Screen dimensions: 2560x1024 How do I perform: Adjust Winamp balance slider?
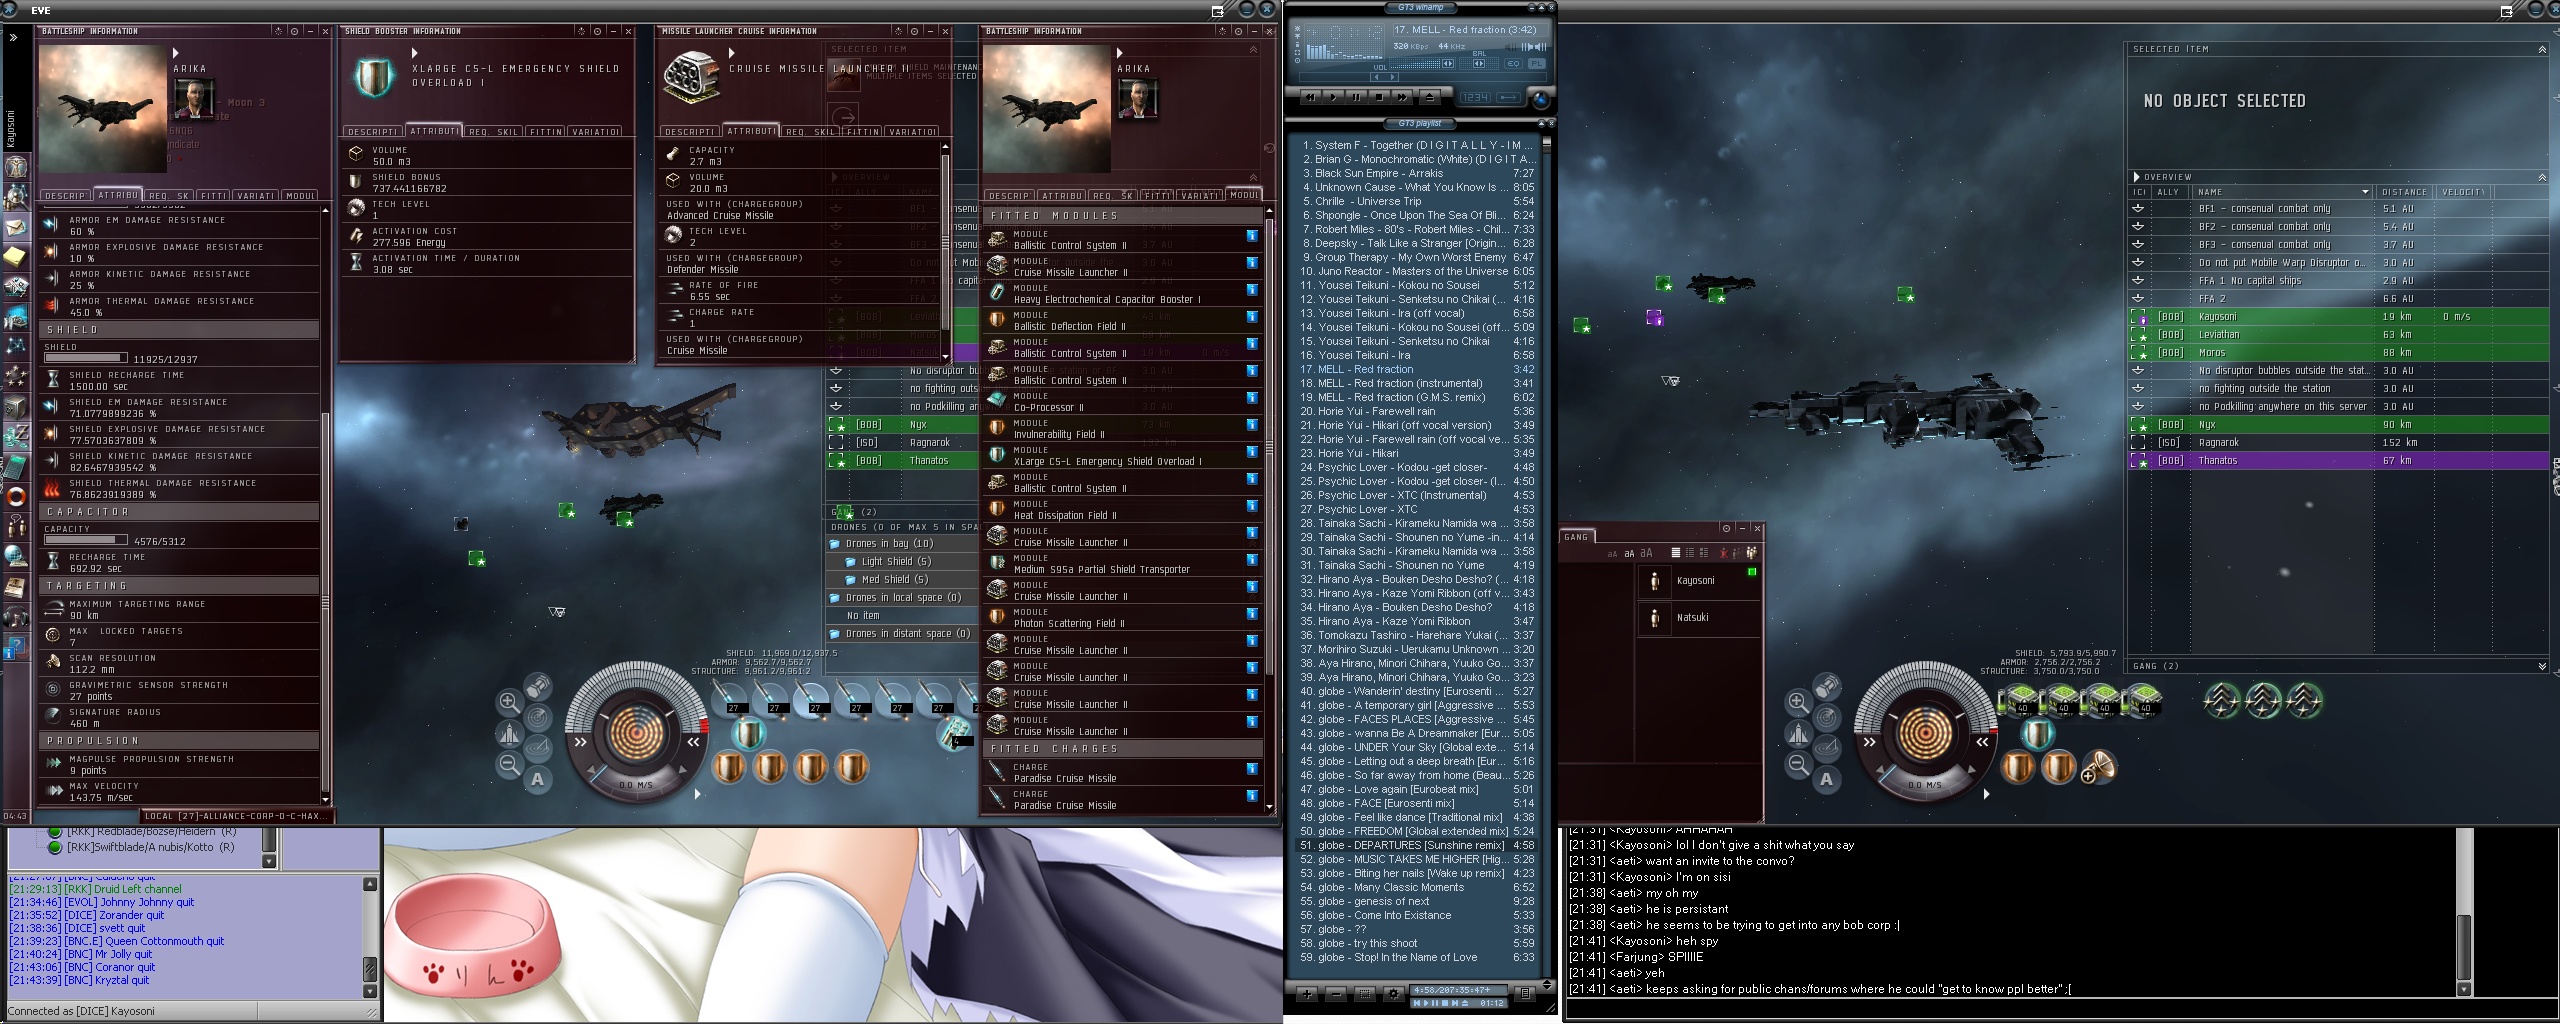click(x=1478, y=64)
